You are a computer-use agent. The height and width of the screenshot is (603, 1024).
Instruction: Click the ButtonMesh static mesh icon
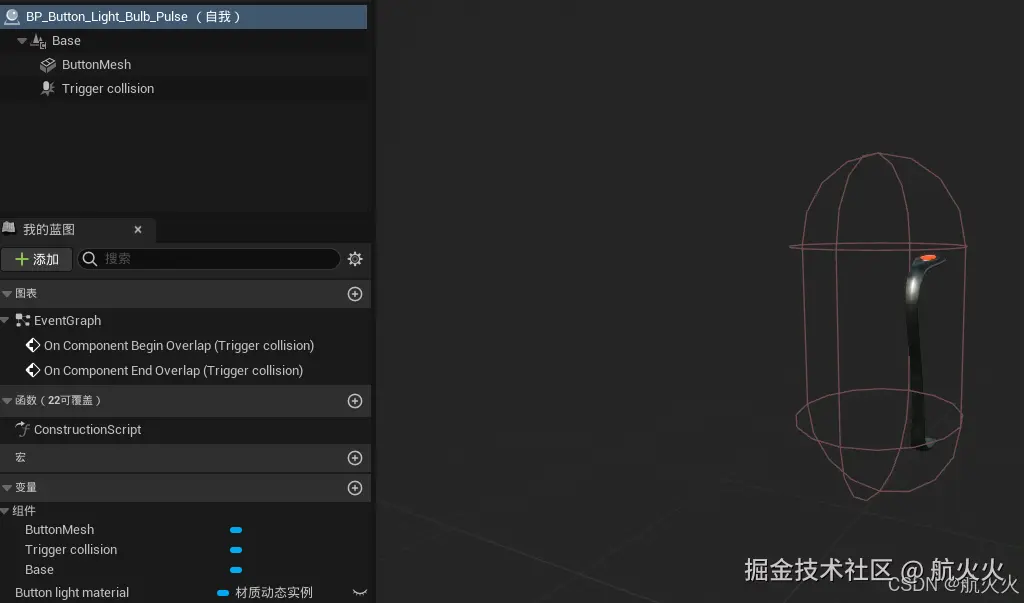point(46,64)
